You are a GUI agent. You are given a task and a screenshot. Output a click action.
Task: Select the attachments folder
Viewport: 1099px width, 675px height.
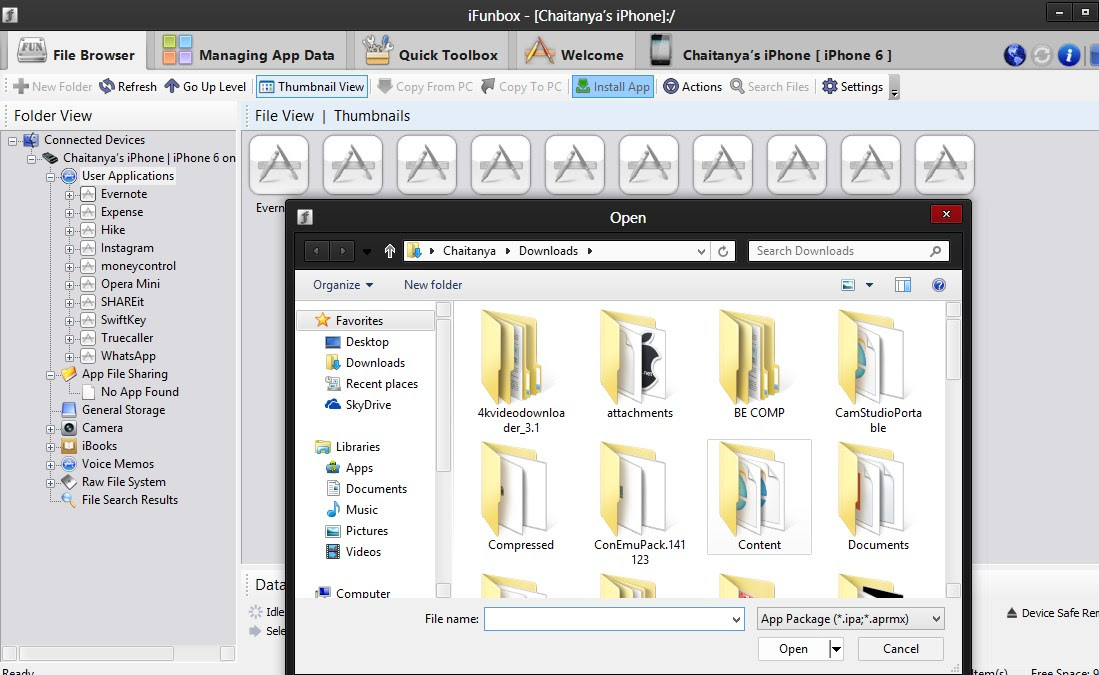[640, 364]
